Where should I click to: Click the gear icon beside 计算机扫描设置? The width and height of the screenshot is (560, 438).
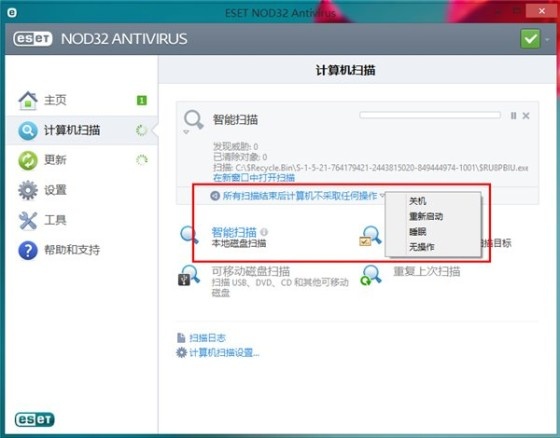[x=181, y=353]
